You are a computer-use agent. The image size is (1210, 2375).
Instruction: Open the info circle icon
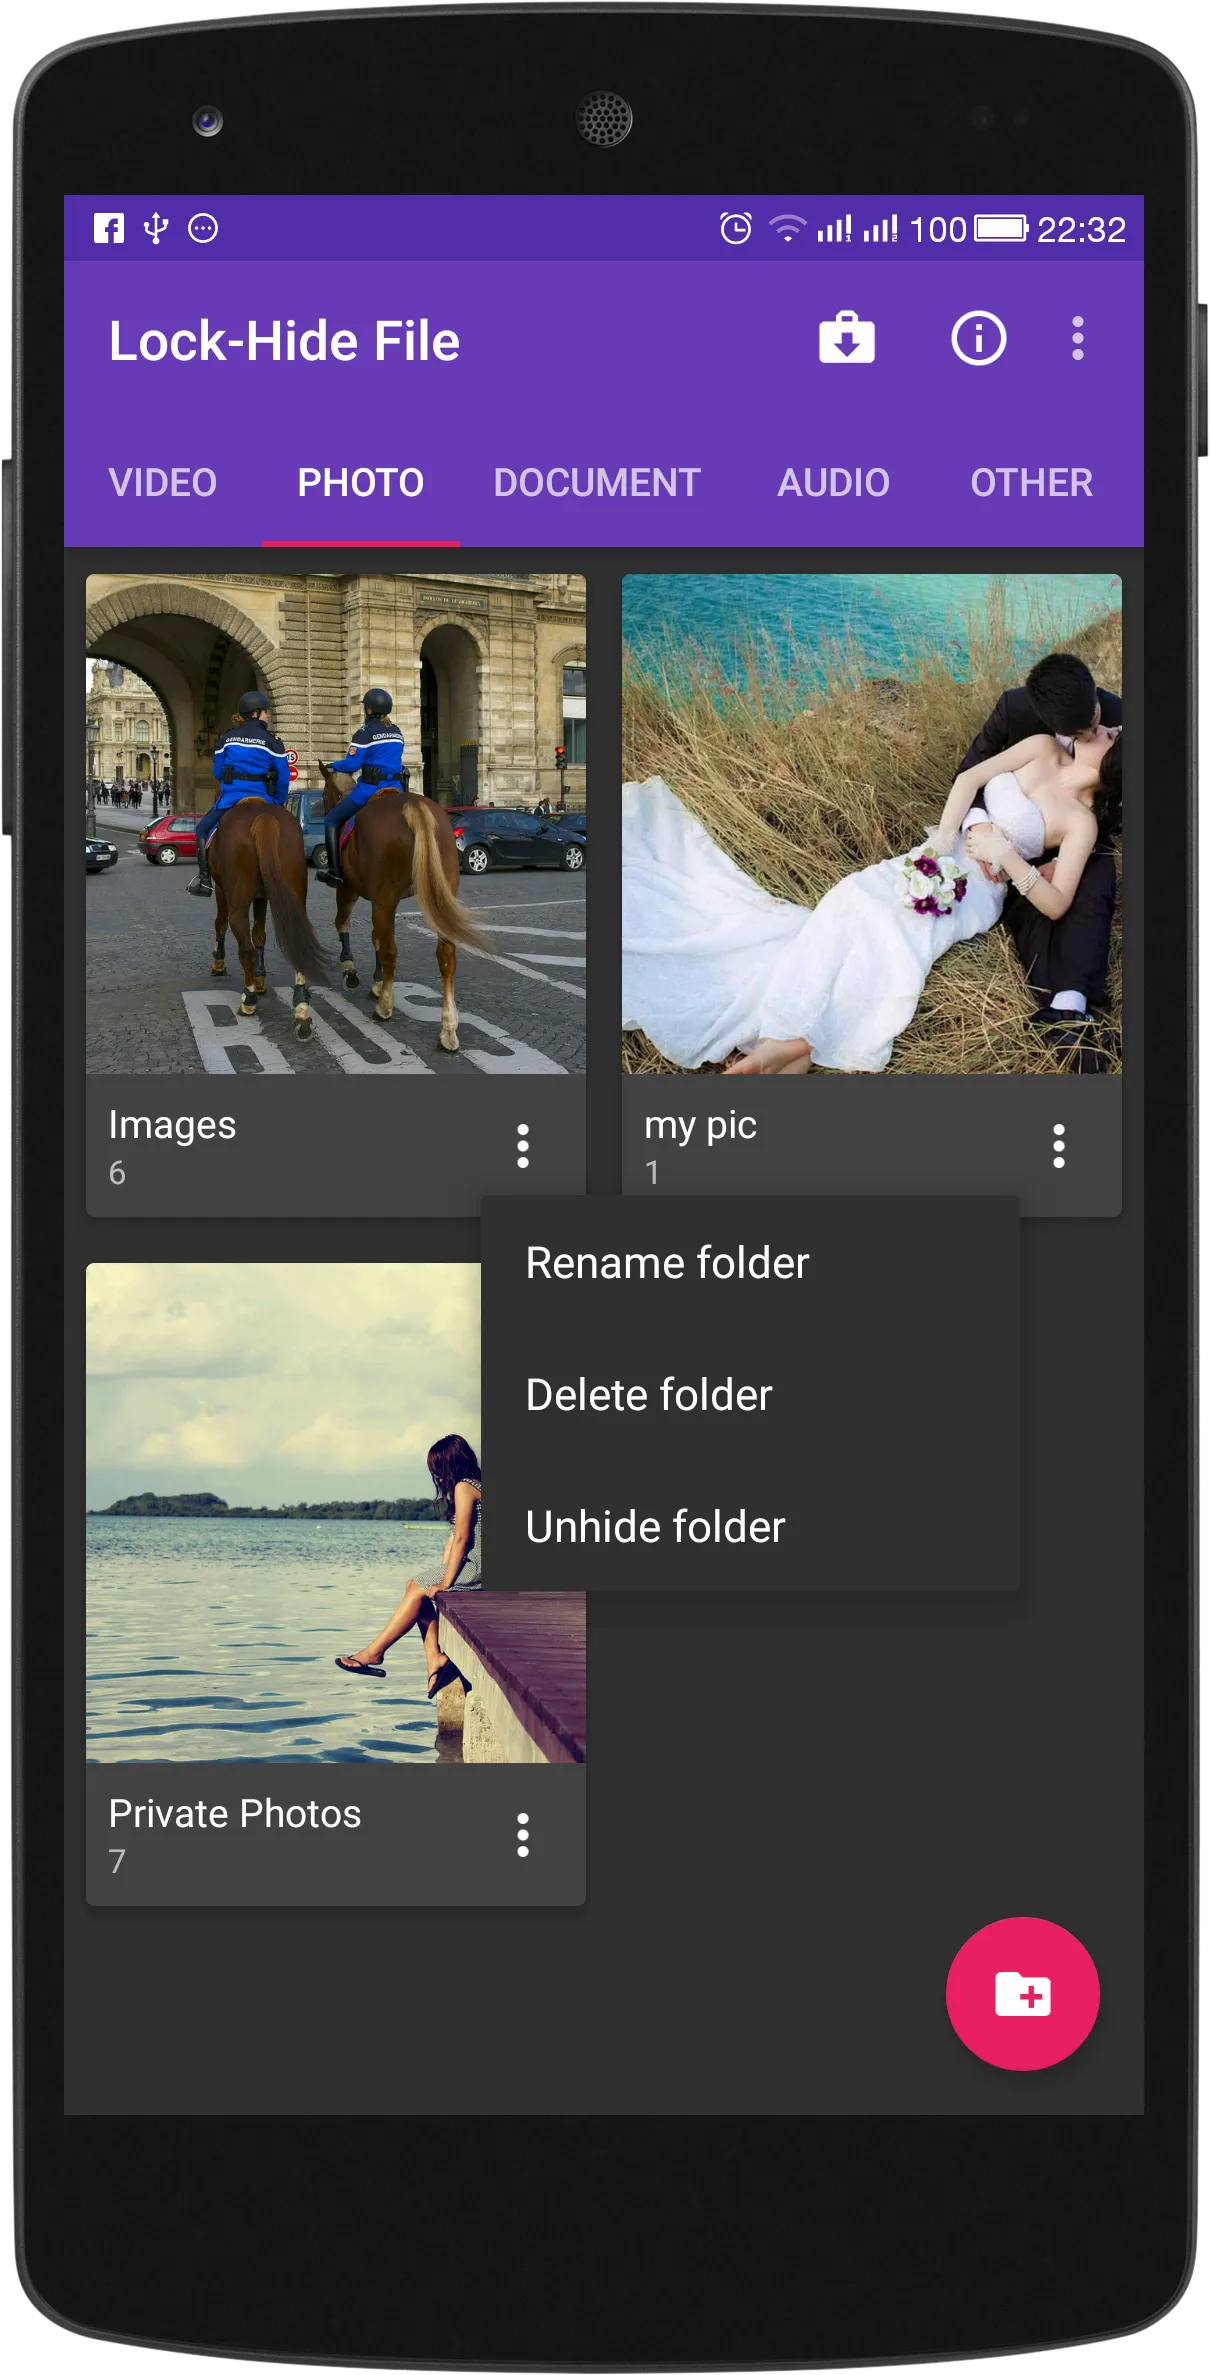(x=978, y=339)
